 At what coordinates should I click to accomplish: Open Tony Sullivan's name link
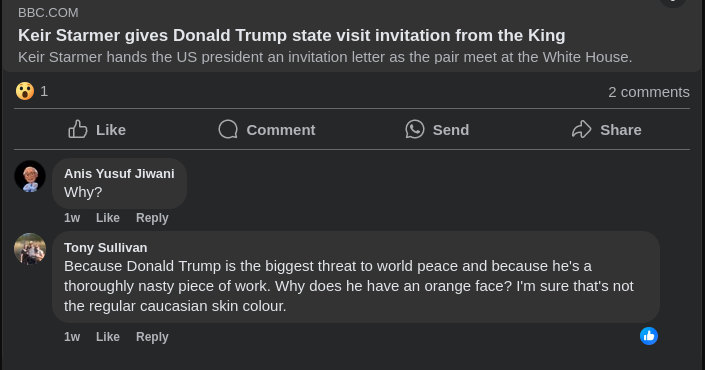tap(106, 248)
